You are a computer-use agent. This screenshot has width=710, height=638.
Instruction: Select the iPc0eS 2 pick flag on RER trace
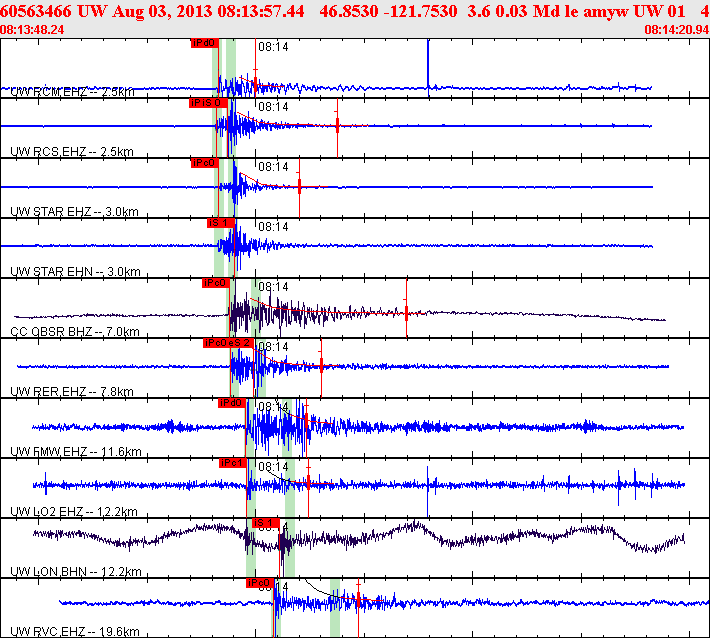point(228,343)
